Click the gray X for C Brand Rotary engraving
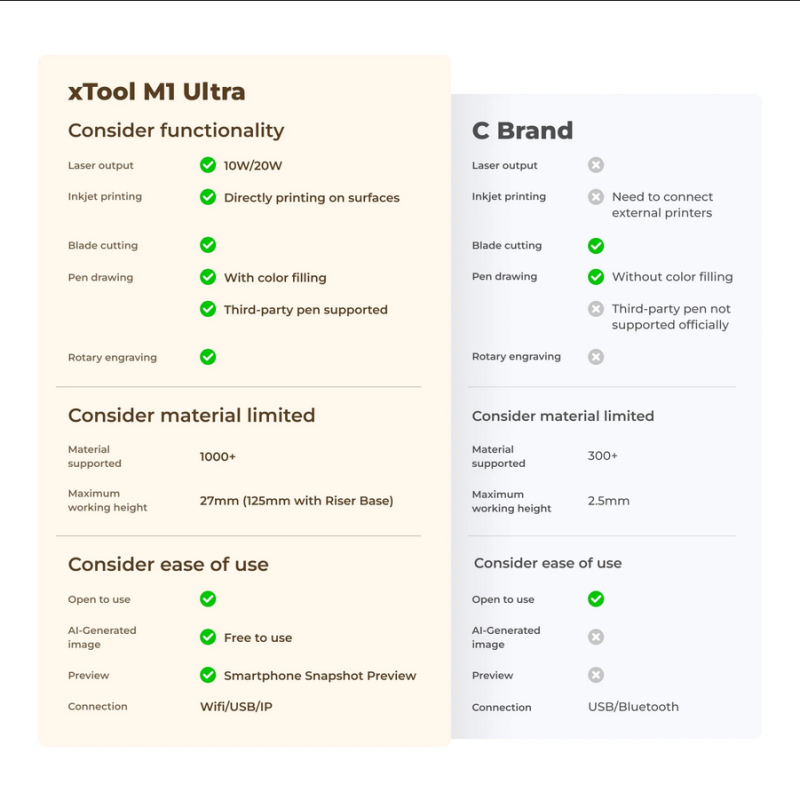 click(x=596, y=357)
